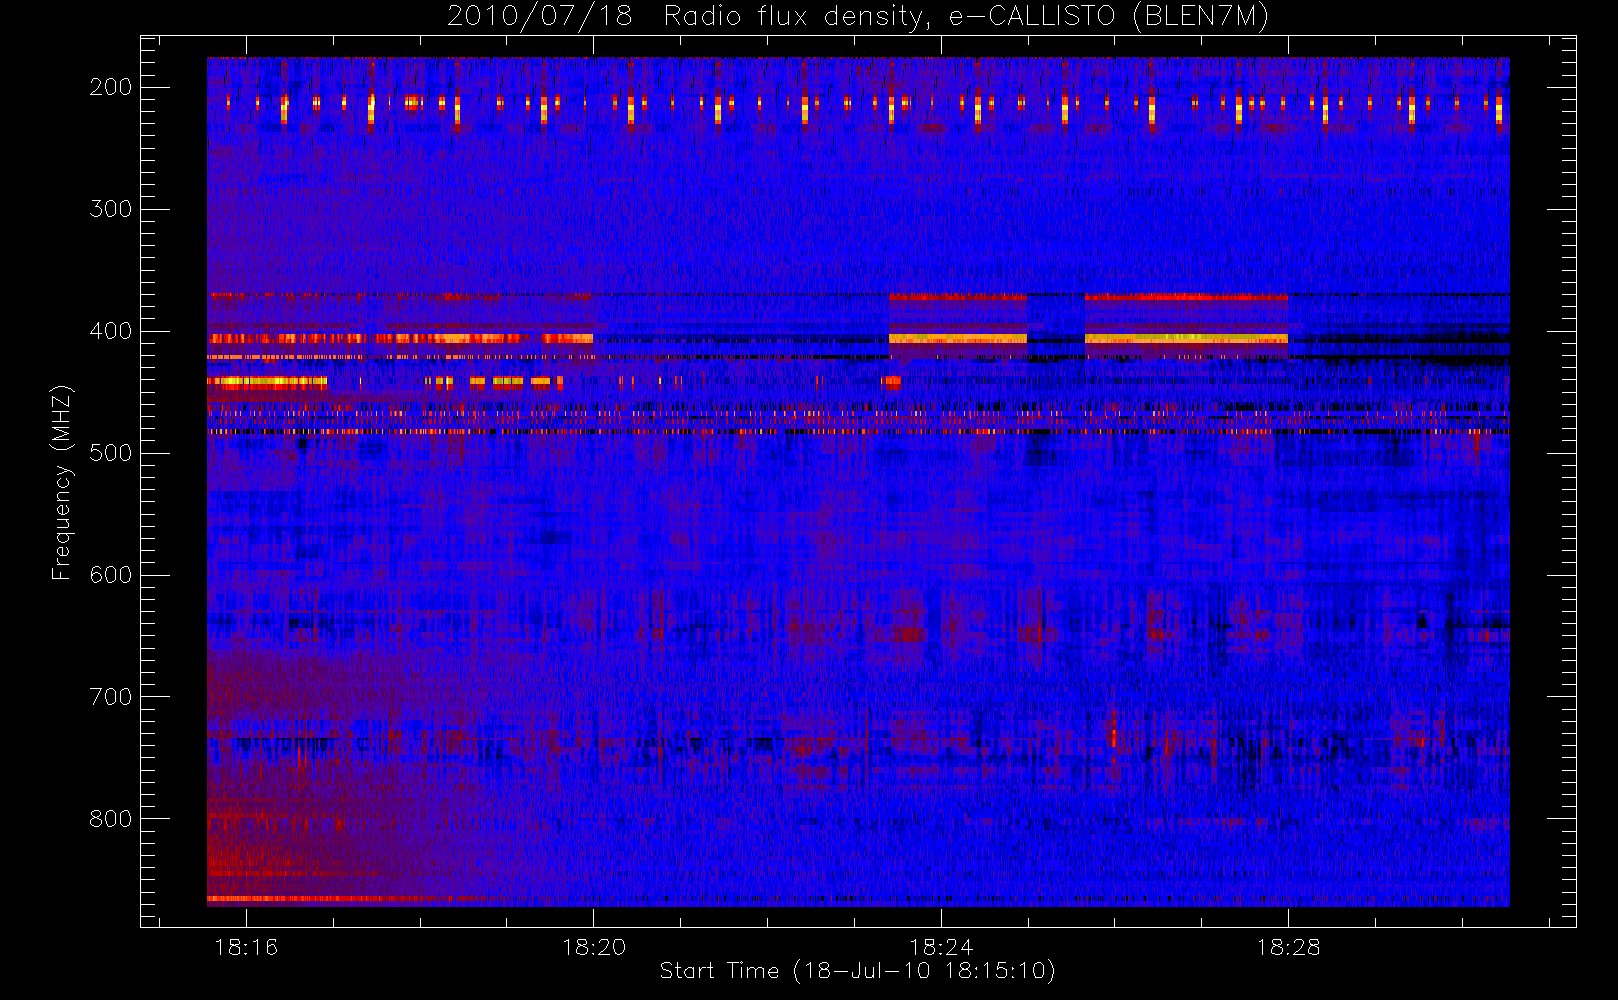Screen dimensions: 1618x1000
Task: Click the 800 frequency tick label
Action: click(111, 819)
